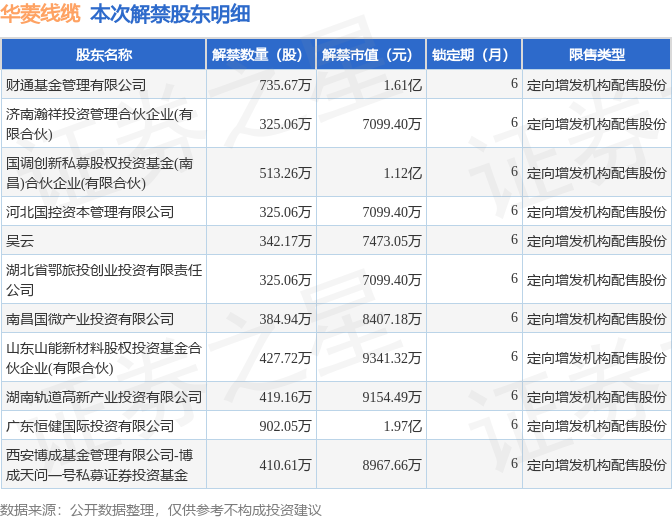
Task: Click 325.06万 in 河北国控 row
Action: coord(285,212)
